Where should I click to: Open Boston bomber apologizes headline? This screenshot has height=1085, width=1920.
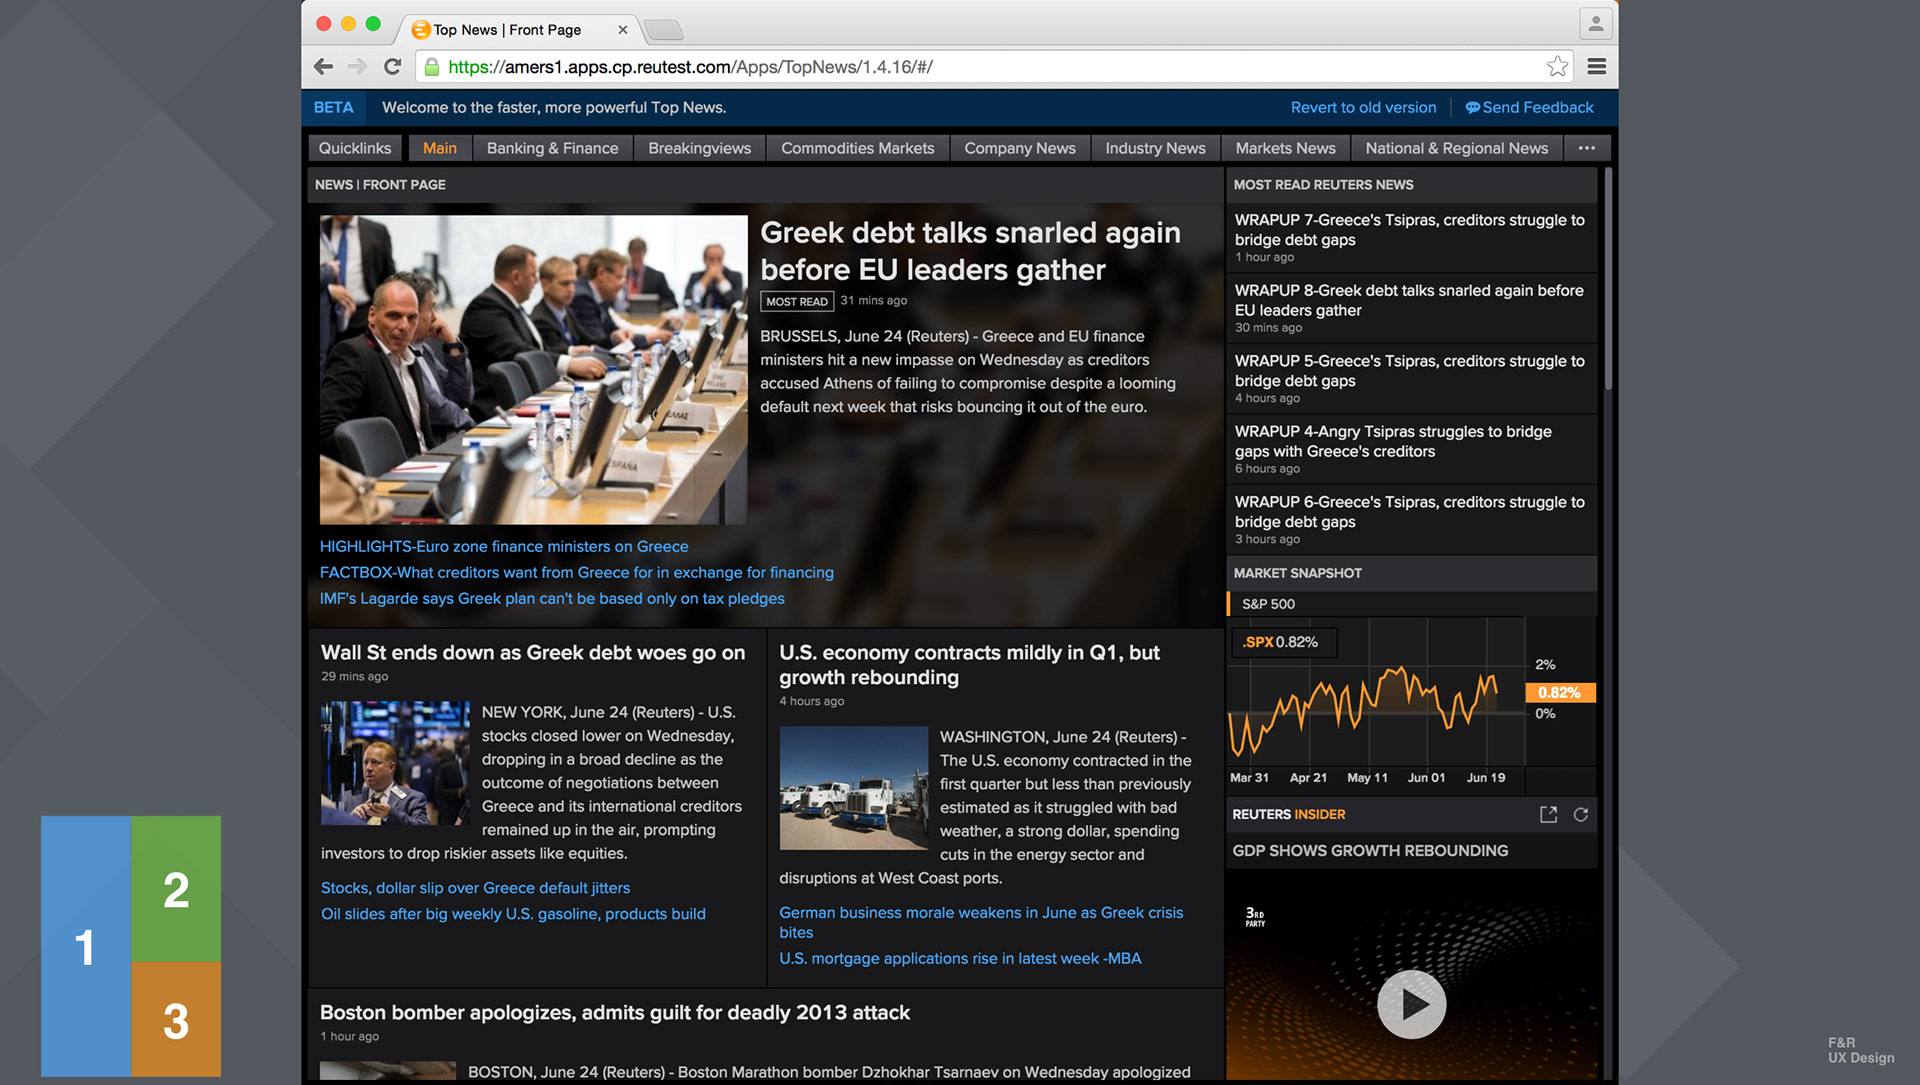click(615, 1013)
